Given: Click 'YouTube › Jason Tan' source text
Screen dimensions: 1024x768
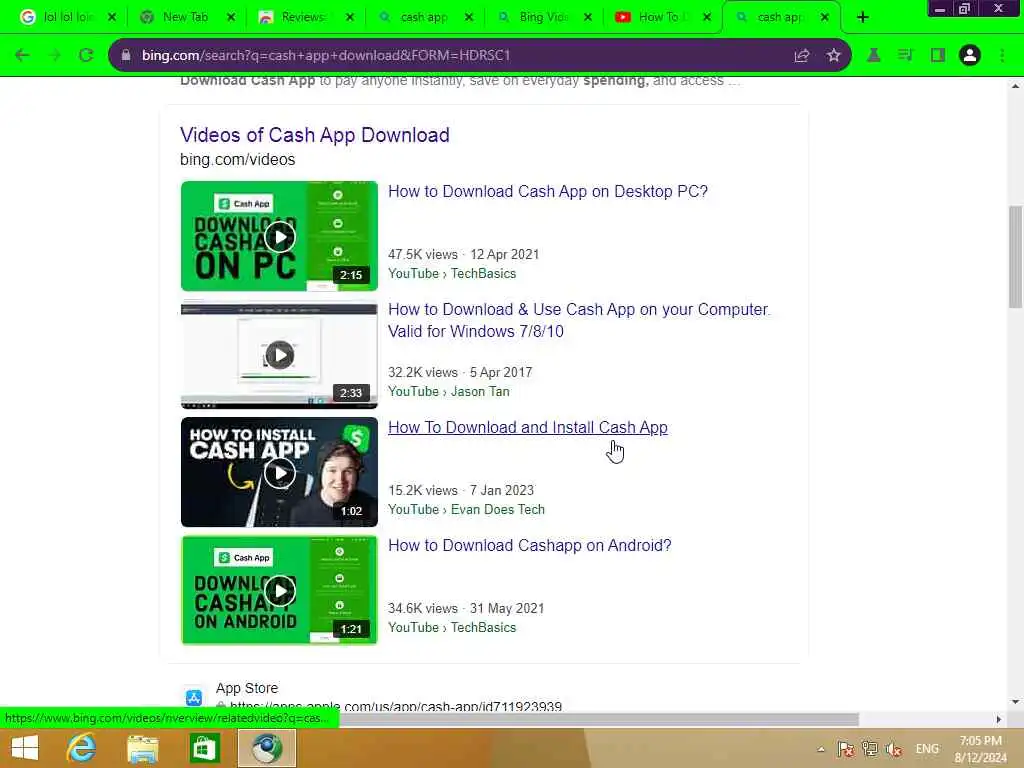Looking at the screenshot, I should [449, 391].
